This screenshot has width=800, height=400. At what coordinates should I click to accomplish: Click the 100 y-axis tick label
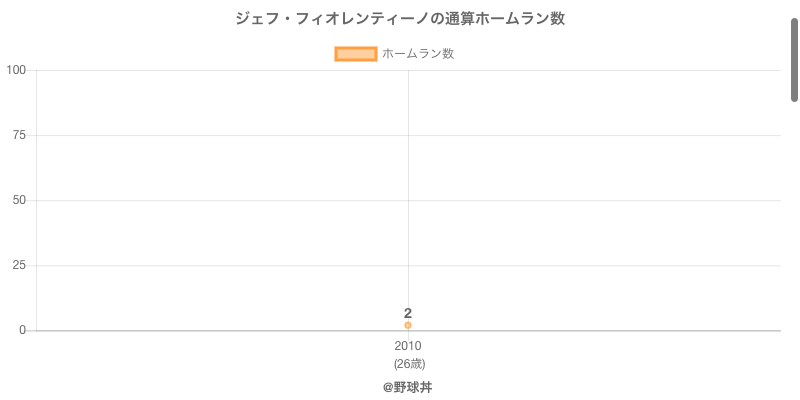point(16,70)
